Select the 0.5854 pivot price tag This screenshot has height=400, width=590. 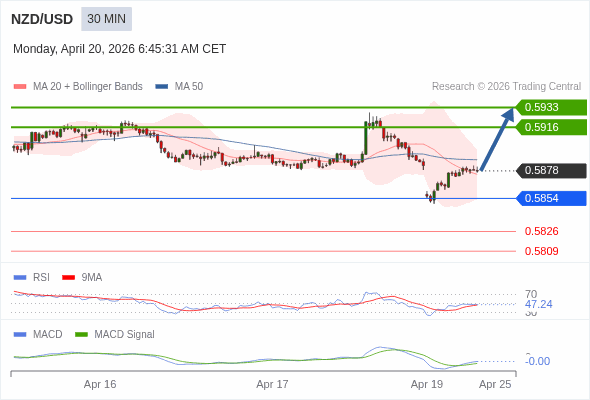[x=551, y=198]
